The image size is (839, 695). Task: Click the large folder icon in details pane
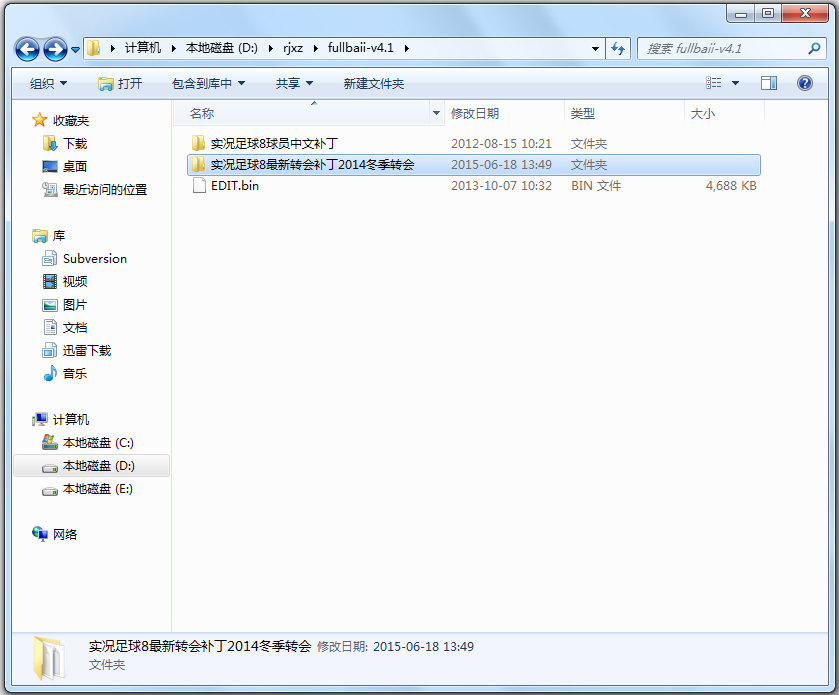[x=50, y=658]
